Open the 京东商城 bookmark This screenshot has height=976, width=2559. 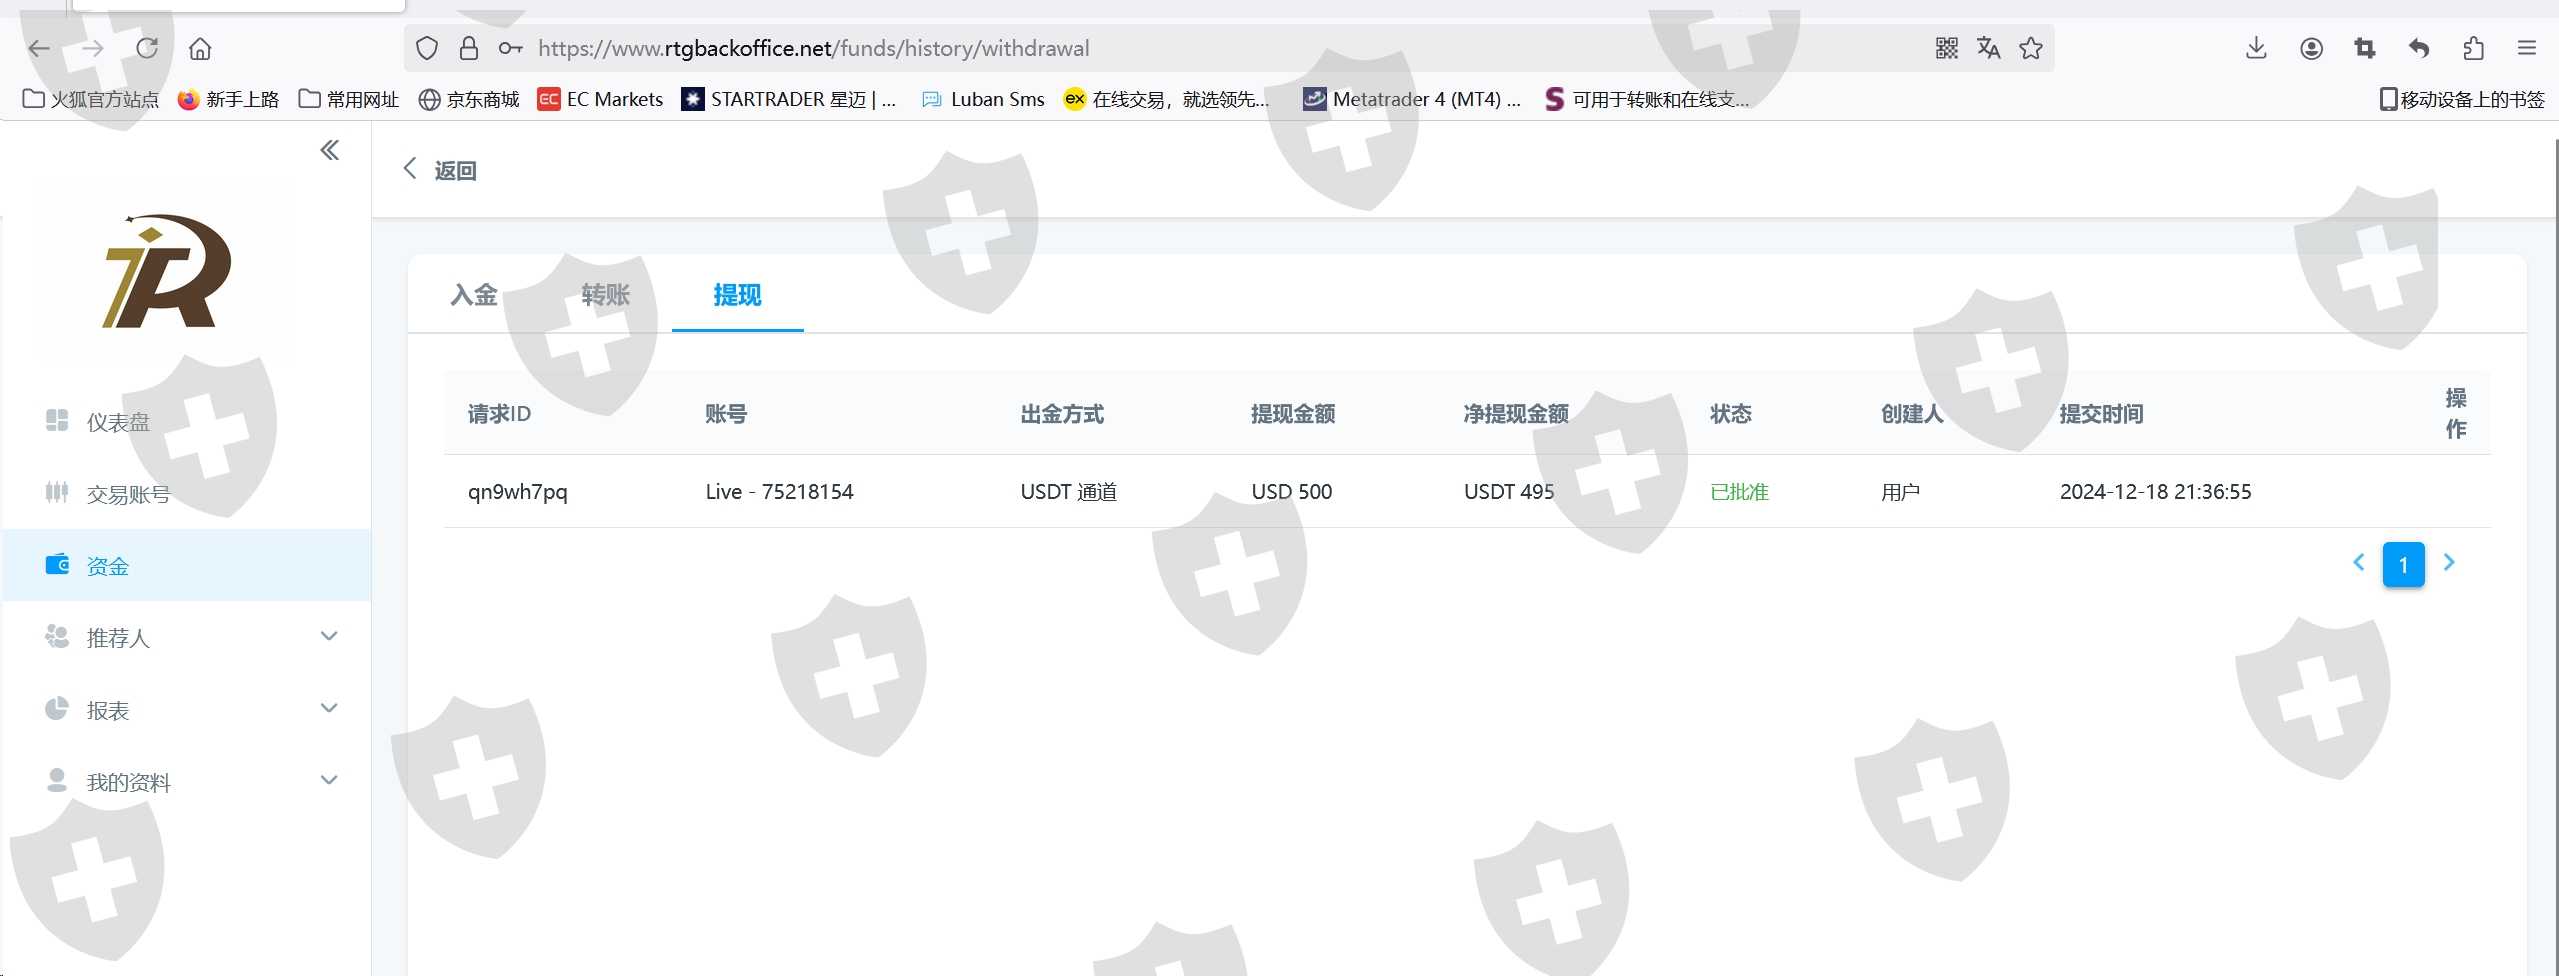[469, 99]
